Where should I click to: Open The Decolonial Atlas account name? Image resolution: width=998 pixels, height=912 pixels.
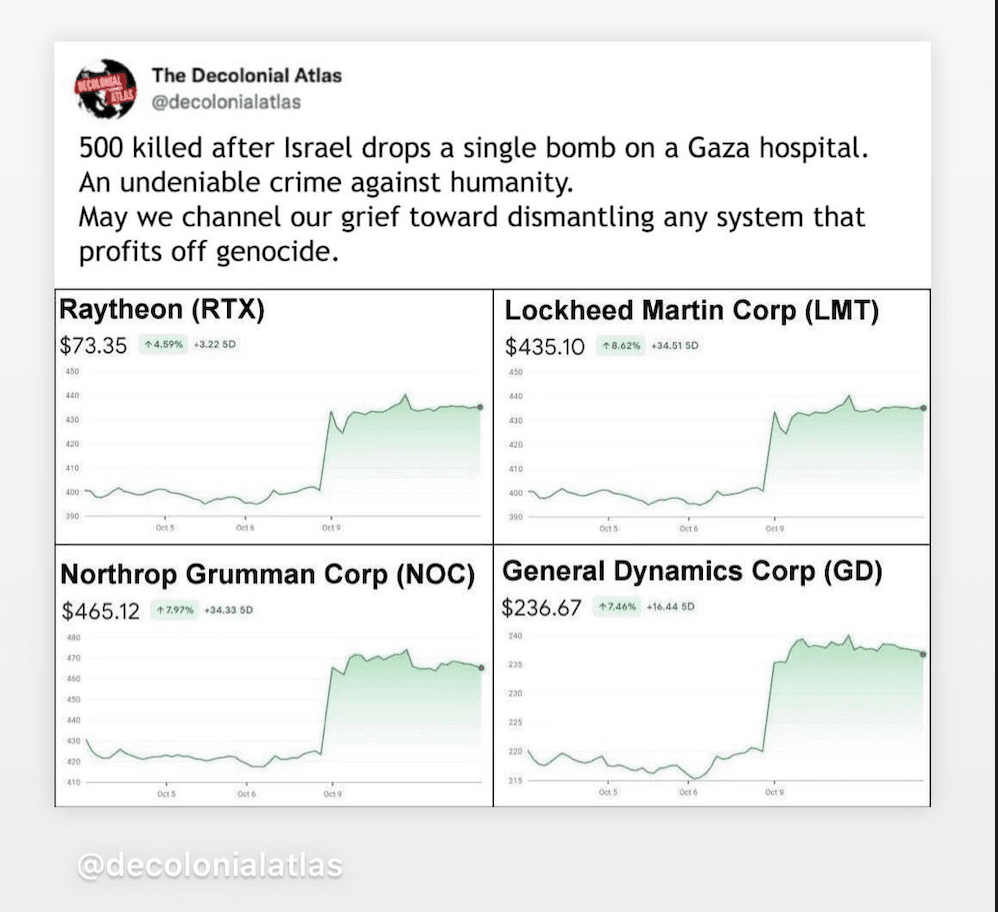pos(246,76)
